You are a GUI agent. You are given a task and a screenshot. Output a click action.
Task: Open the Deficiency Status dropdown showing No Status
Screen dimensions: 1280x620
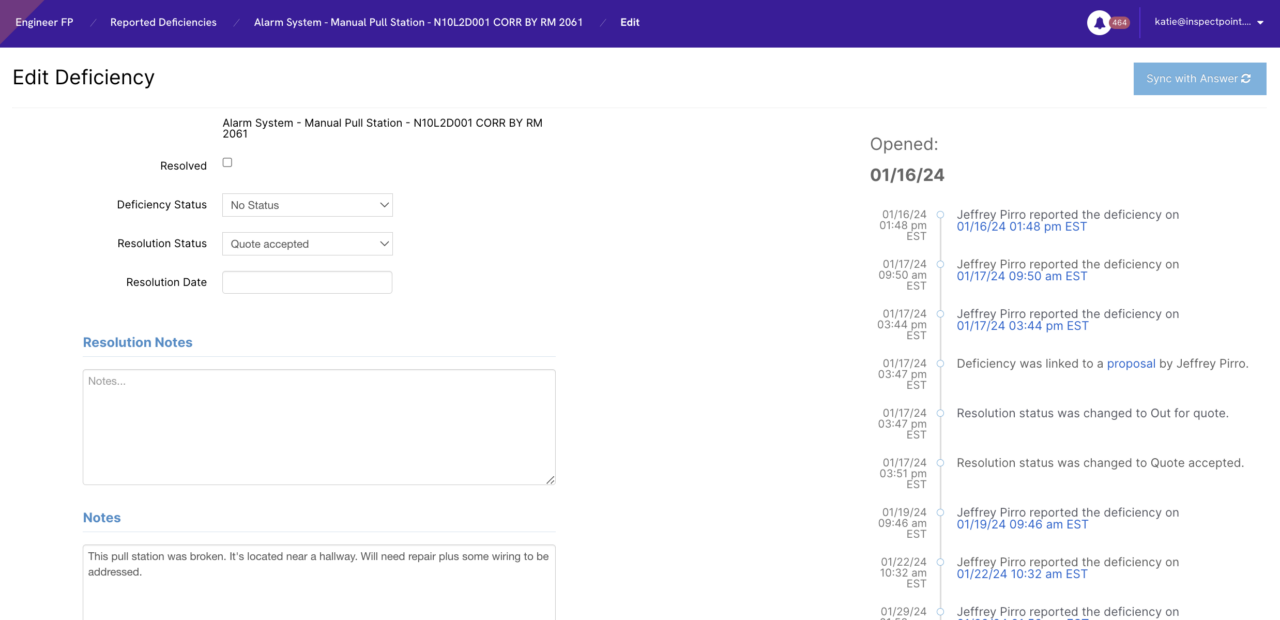point(307,205)
